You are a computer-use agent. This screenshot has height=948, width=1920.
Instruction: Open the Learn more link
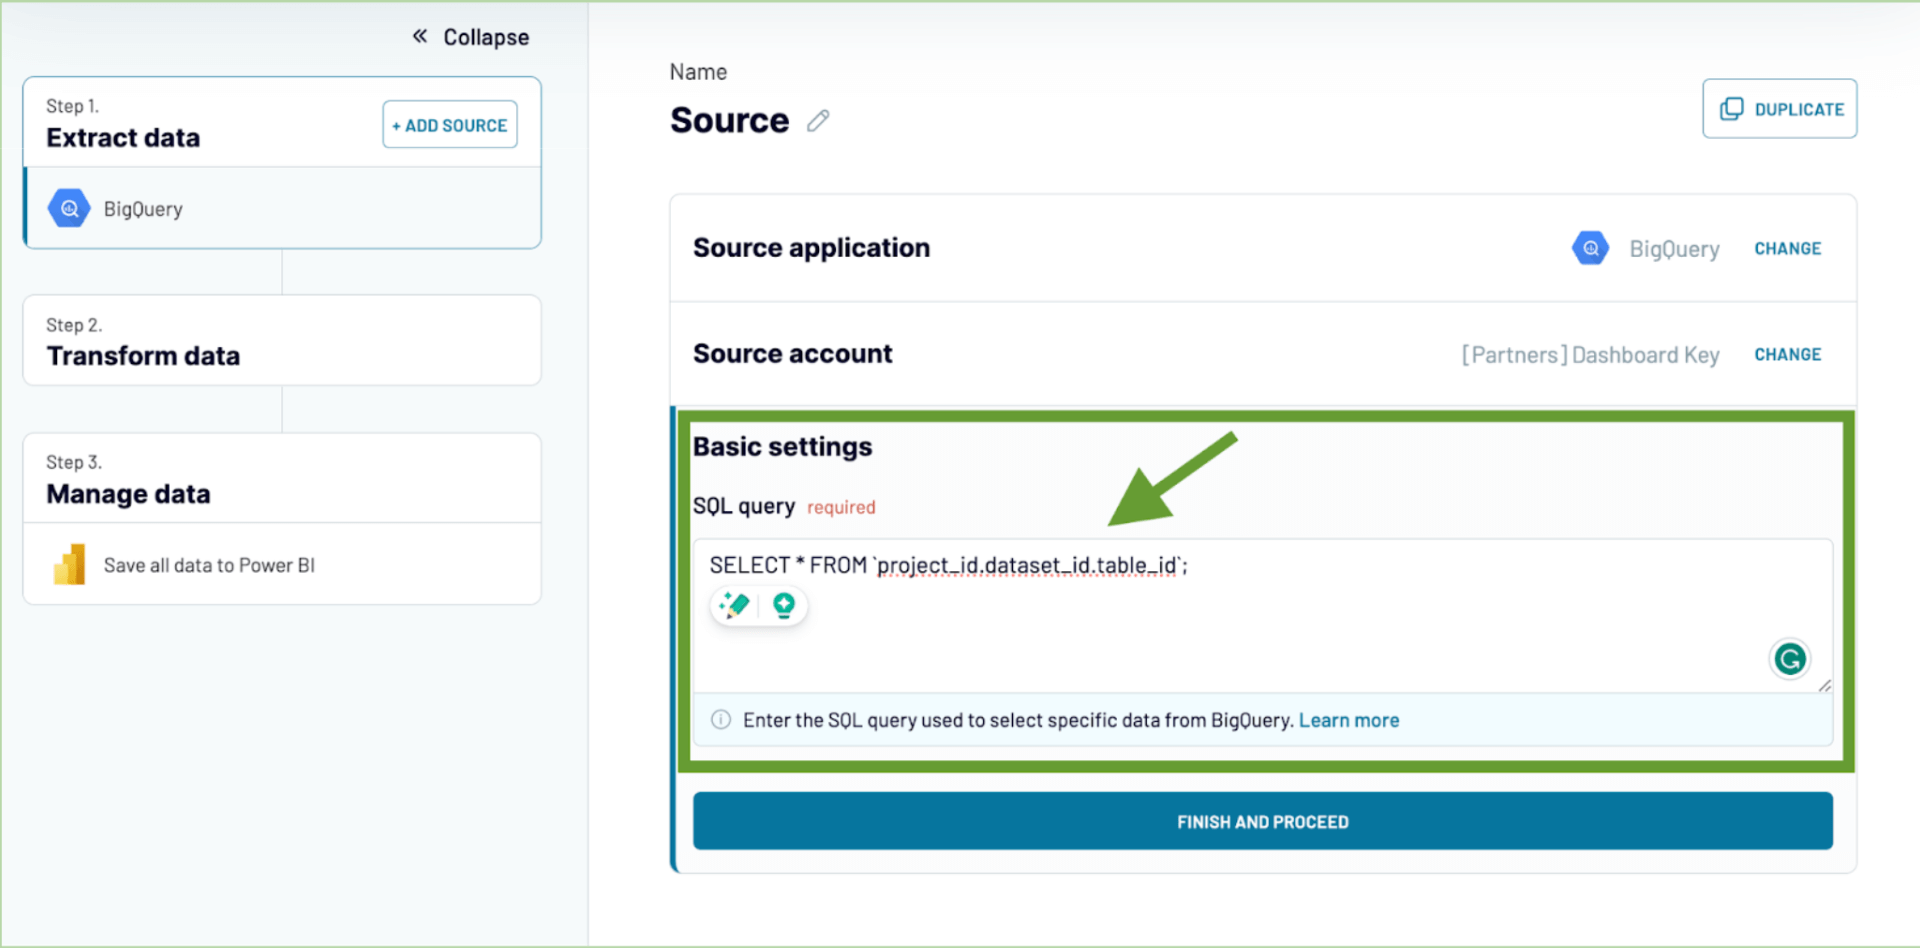(1348, 719)
